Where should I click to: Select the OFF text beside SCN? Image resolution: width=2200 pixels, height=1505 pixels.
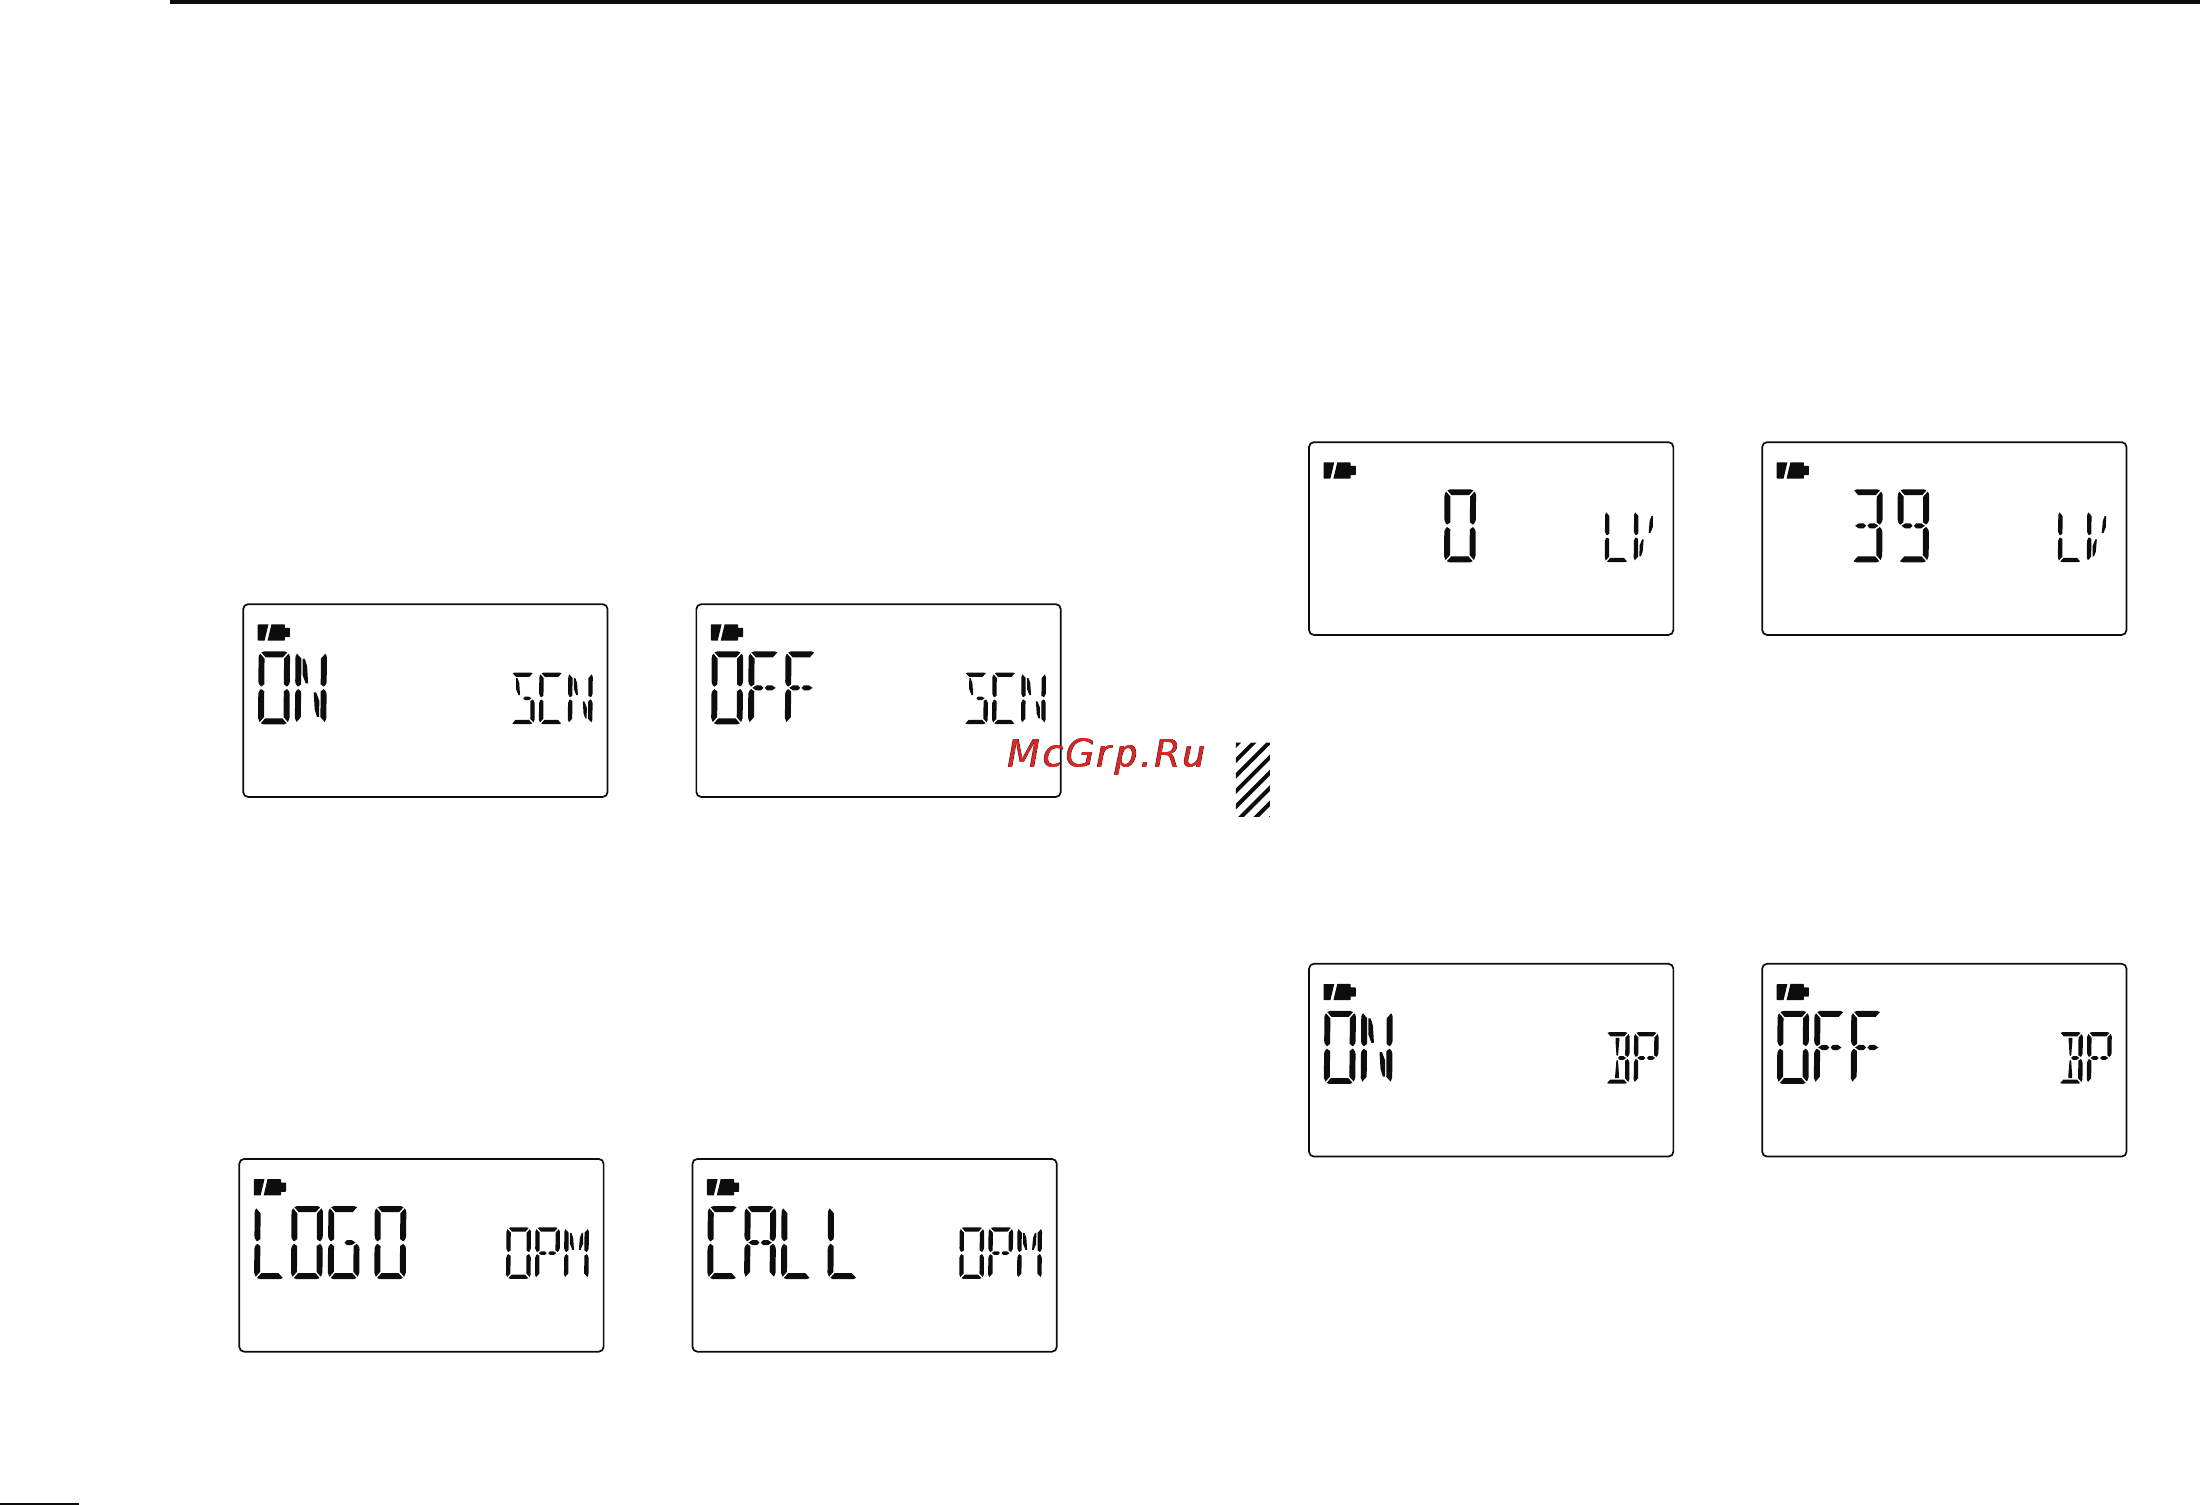762,687
